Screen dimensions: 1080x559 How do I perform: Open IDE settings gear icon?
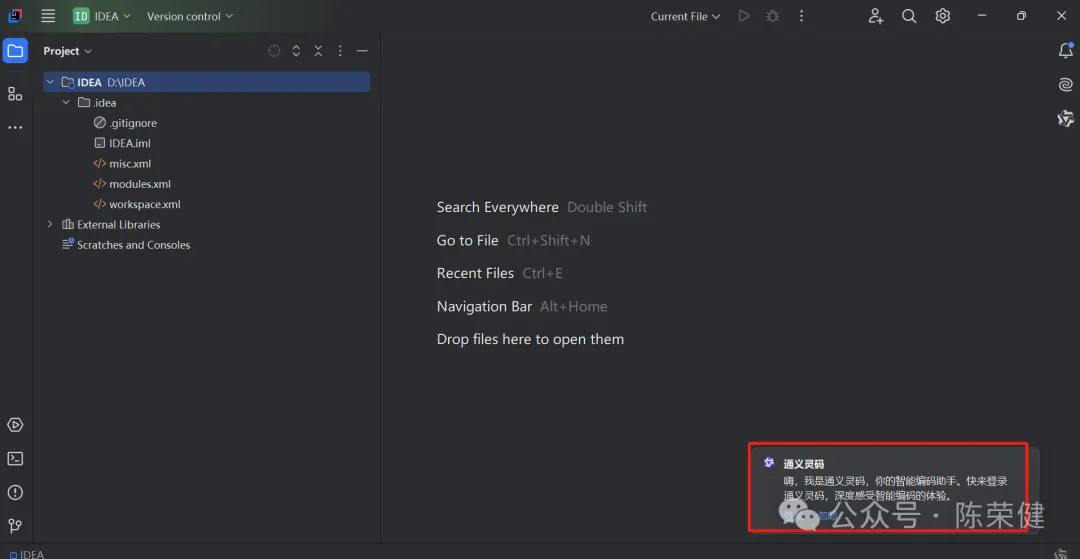[942, 16]
